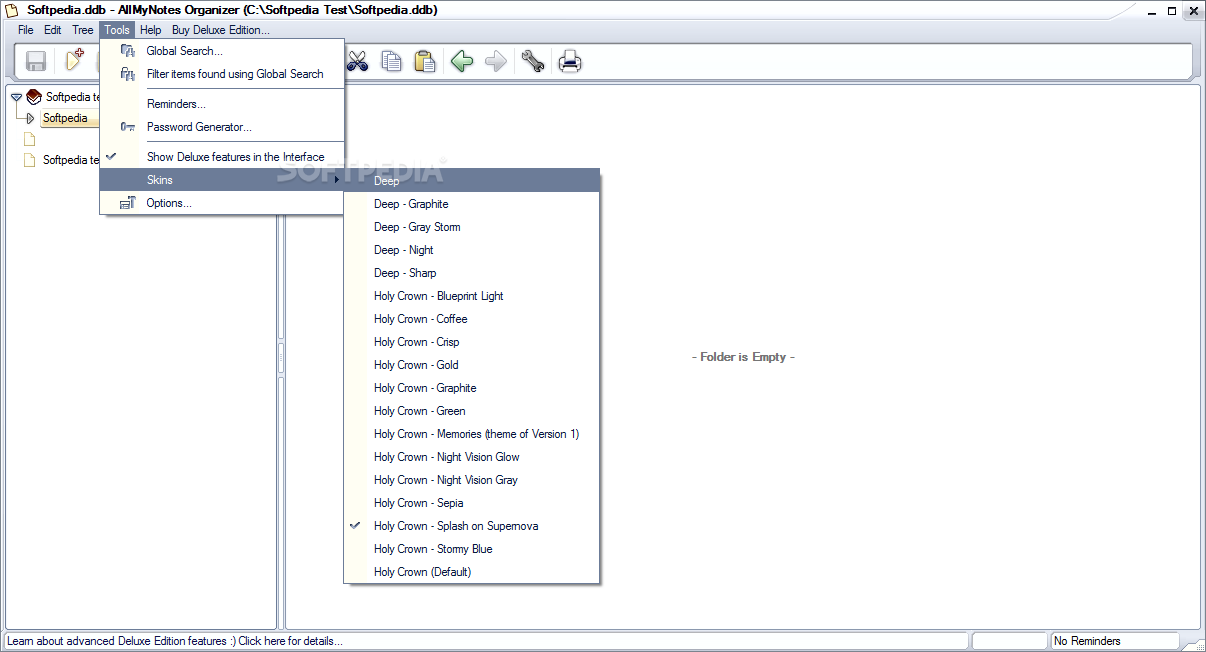The width and height of the screenshot is (1206, 652).
Task: Click the Folder is Empty message
Action: (743, 357)
